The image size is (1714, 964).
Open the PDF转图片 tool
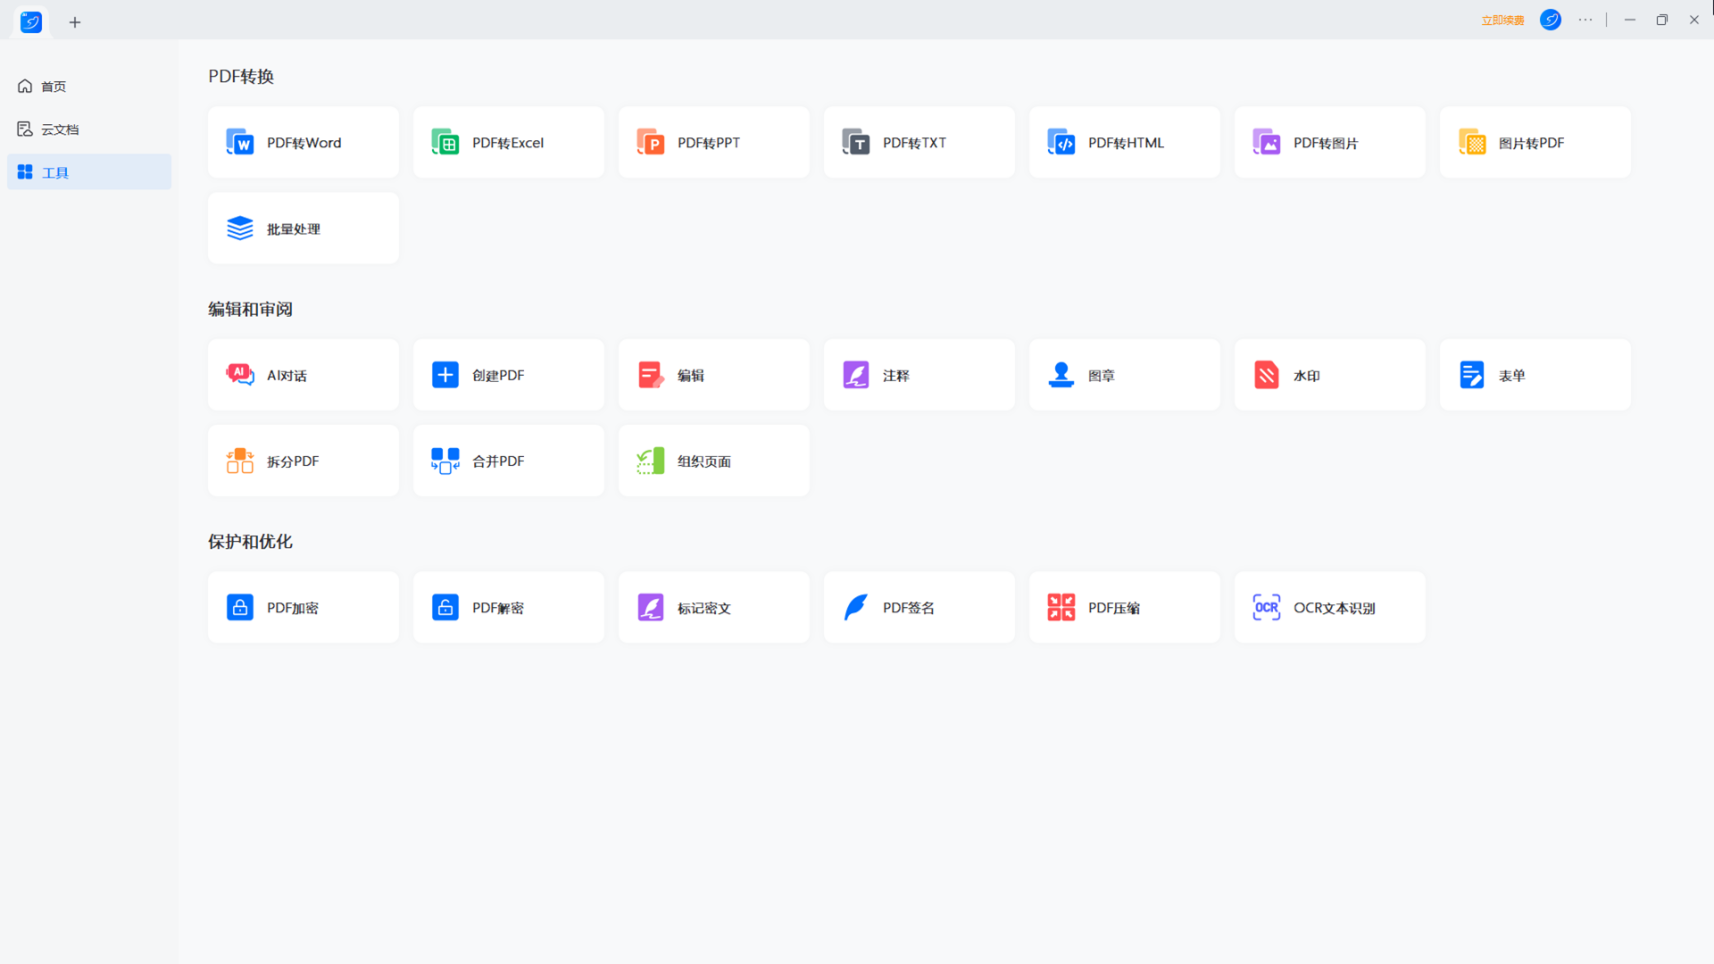tap(1330, 143)
